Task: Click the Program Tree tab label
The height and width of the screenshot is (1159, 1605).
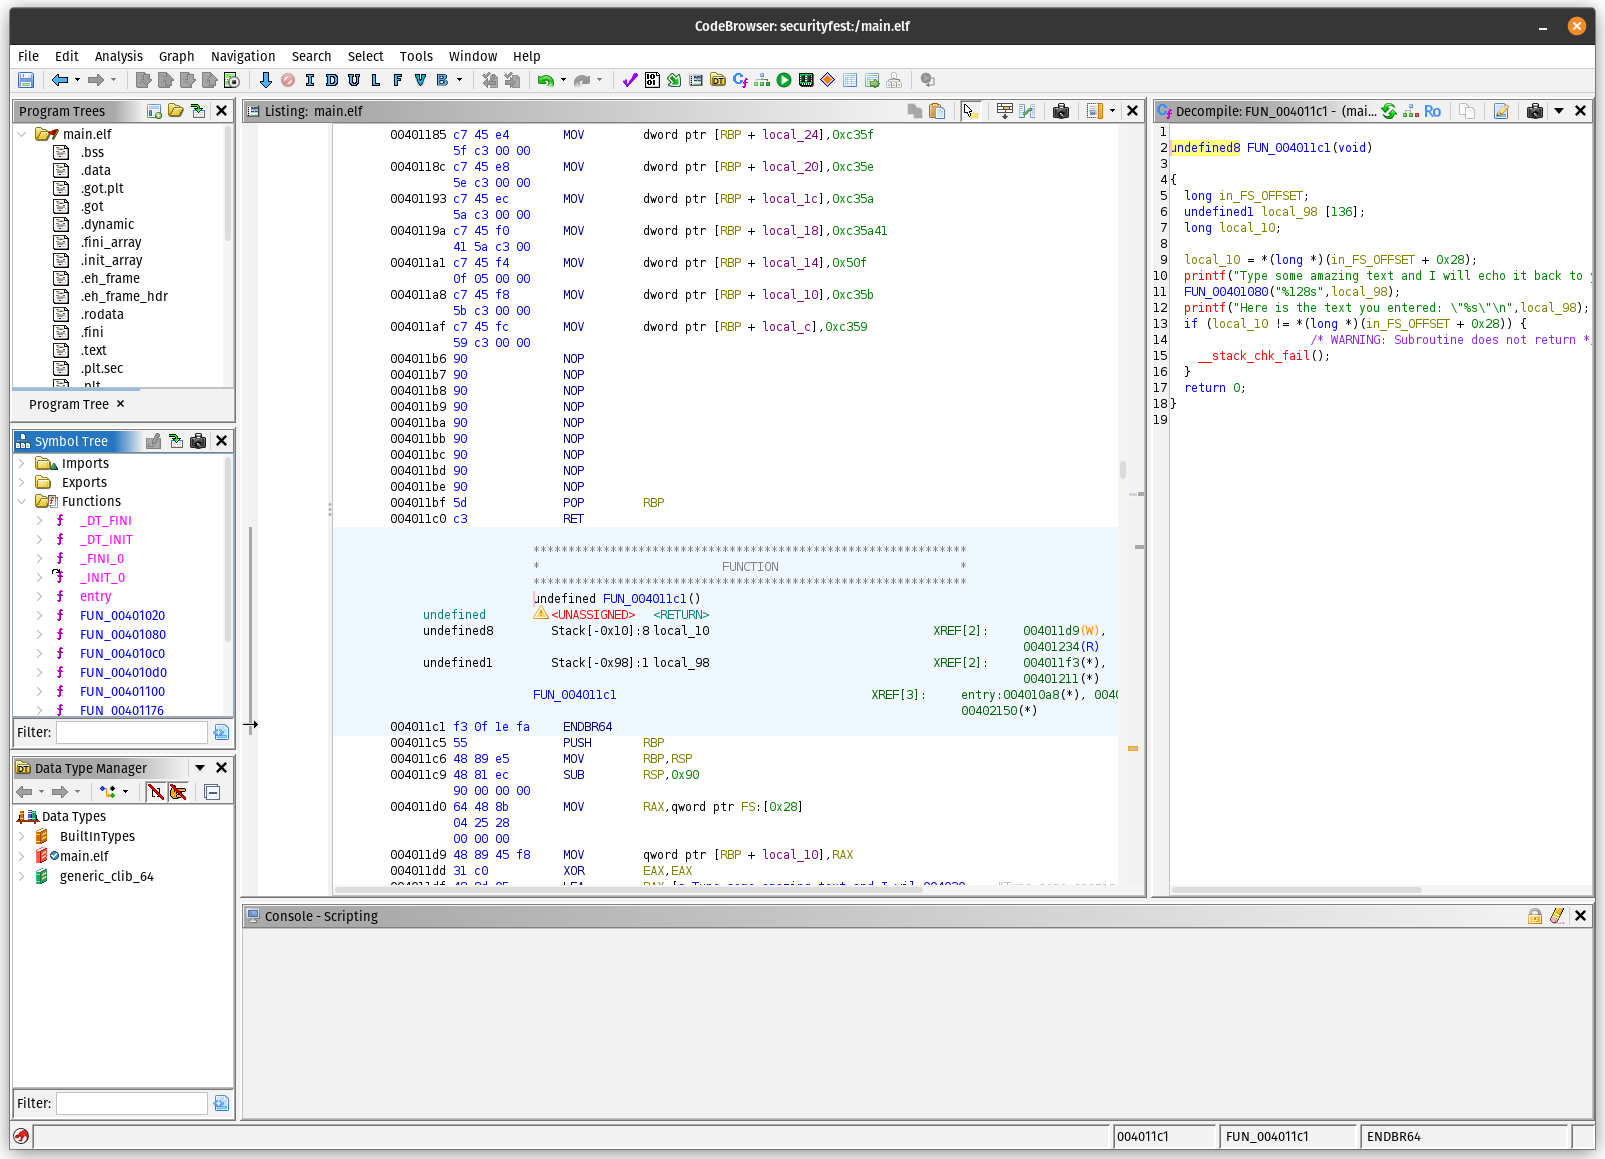Action: (x=68, y=404)
